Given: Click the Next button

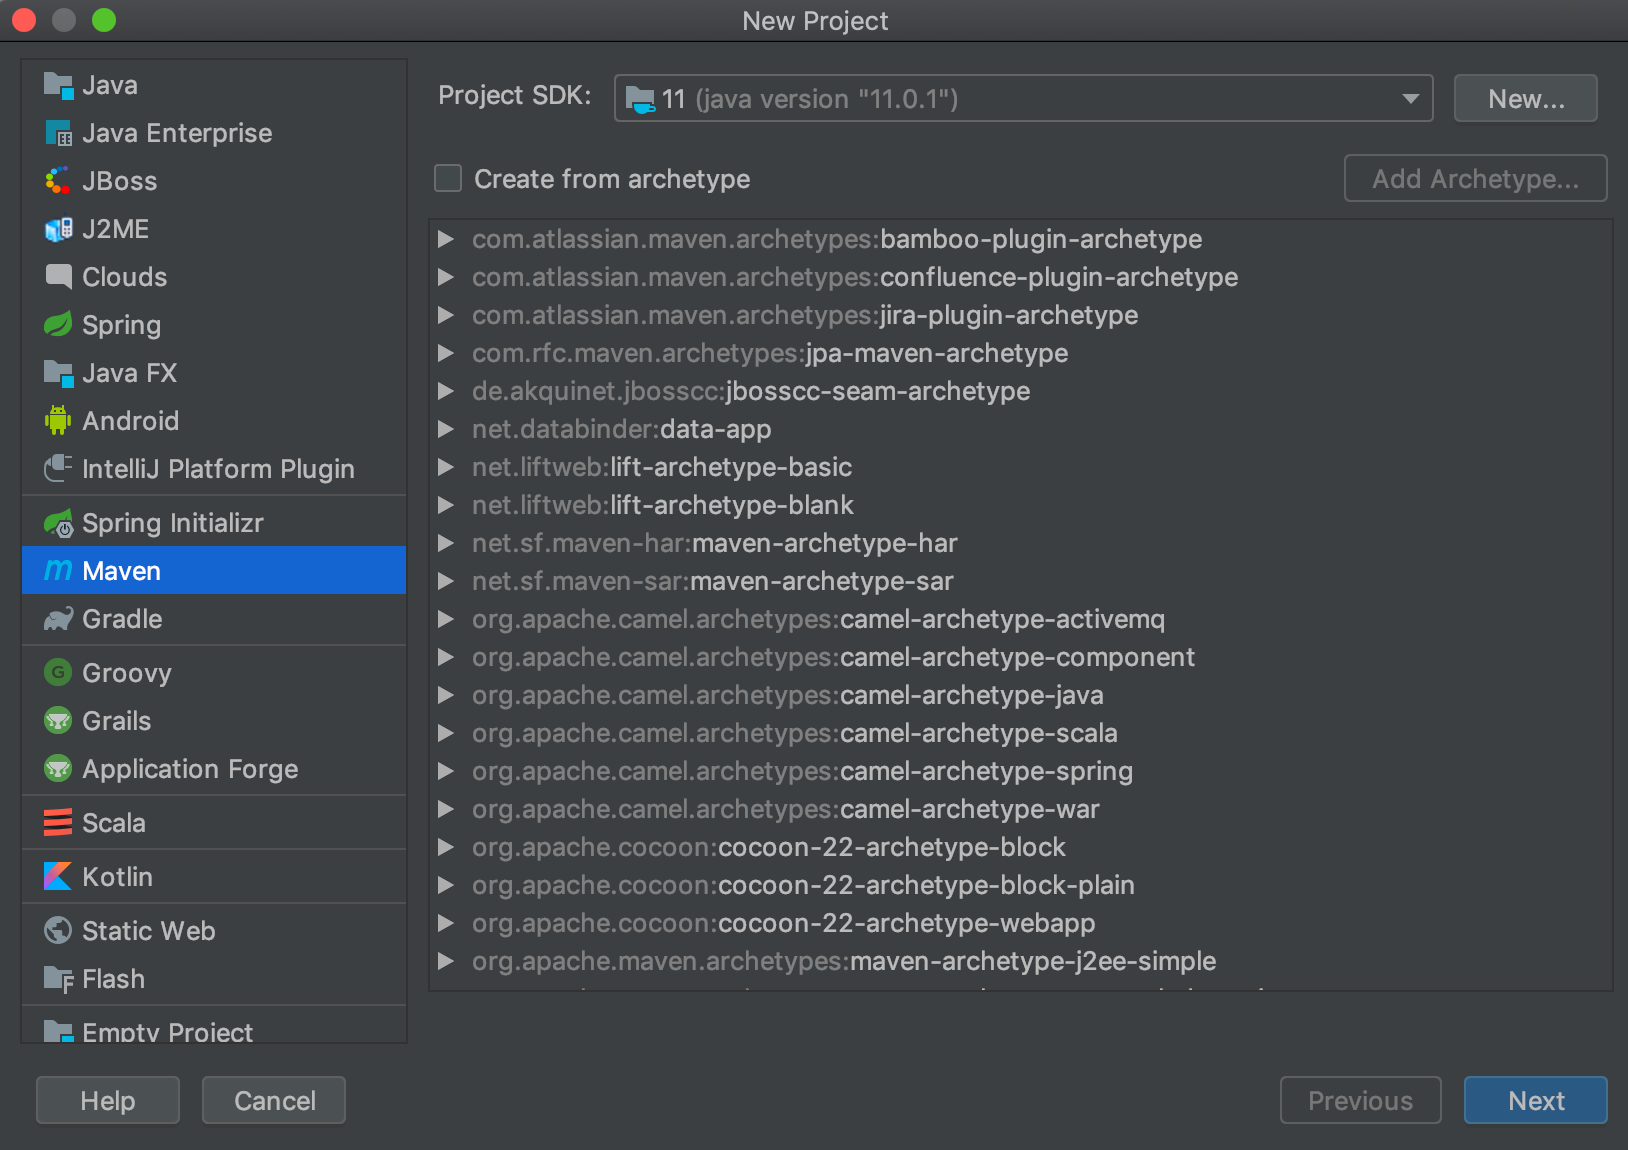Looking at the screenshot, I should (1535, 1100).
